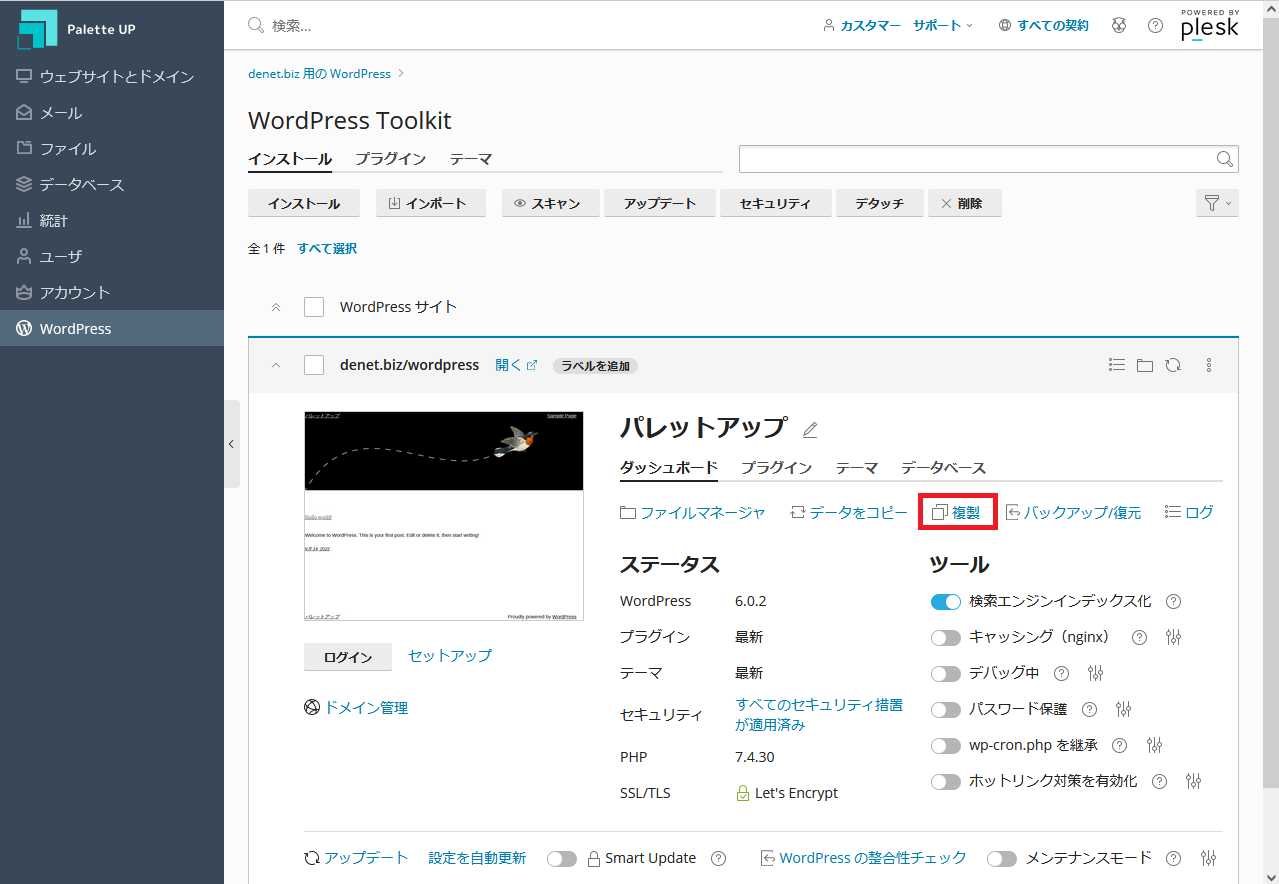
Task: Toggle Smart Update switch
Action: point(562,858)
